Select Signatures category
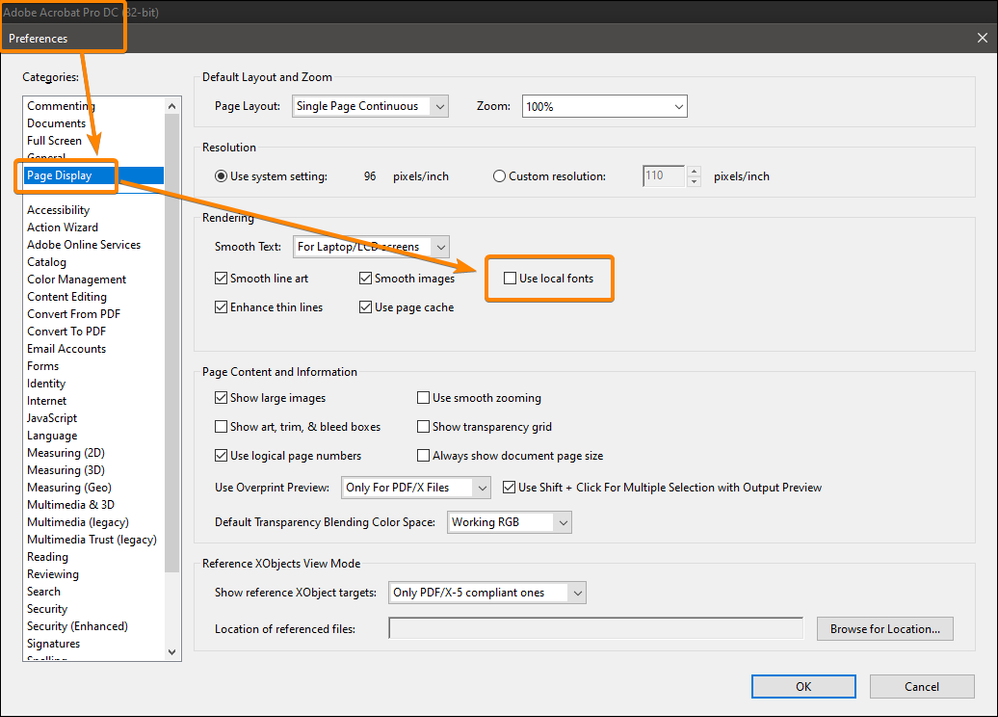This screenshot has height=717, width=998. 53,644
